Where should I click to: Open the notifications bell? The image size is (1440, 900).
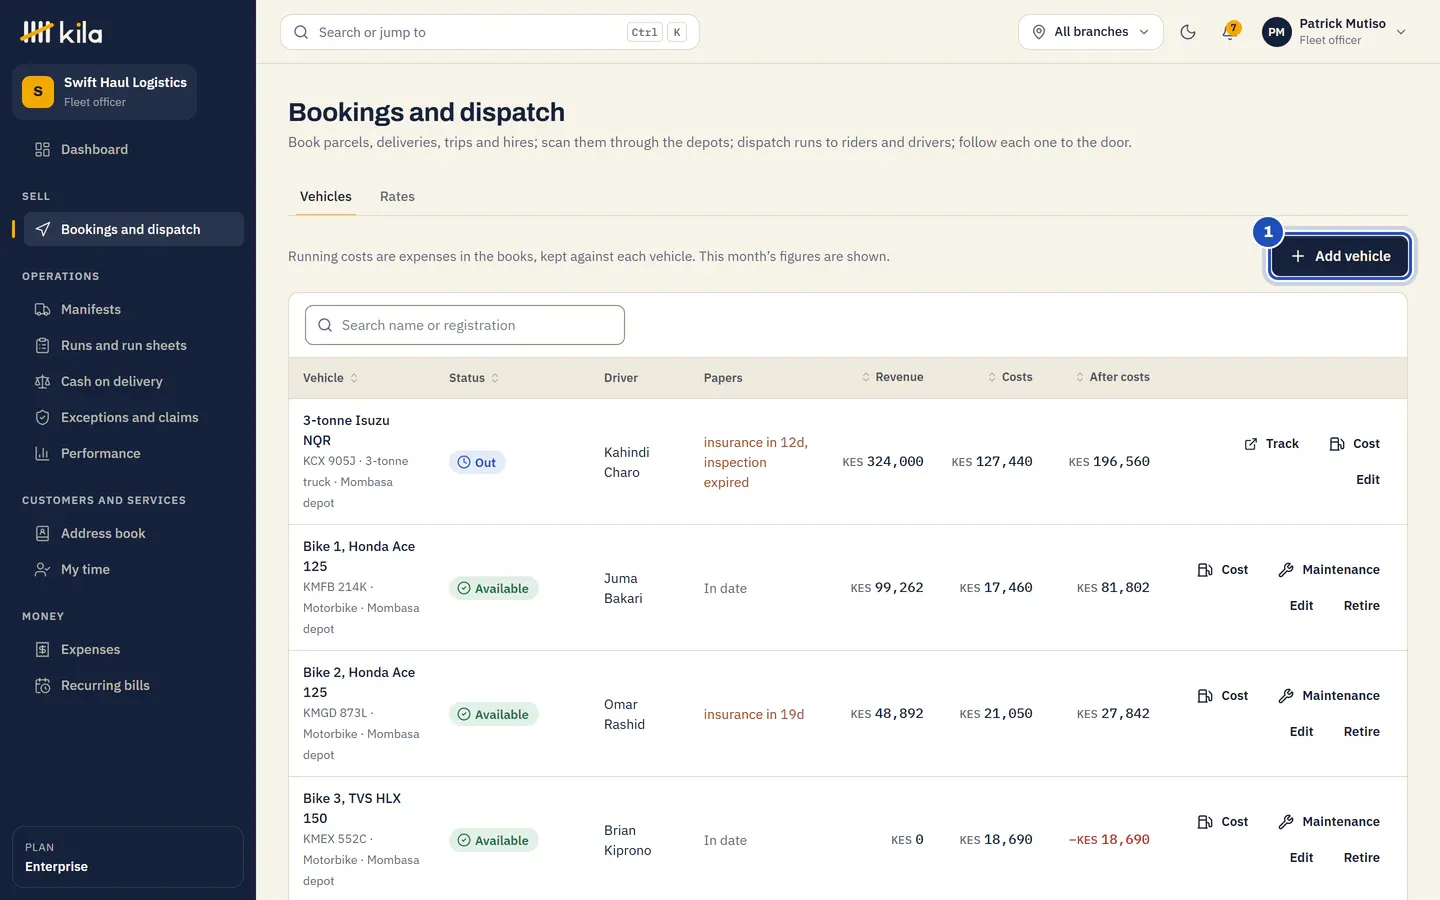[1230, 32]
